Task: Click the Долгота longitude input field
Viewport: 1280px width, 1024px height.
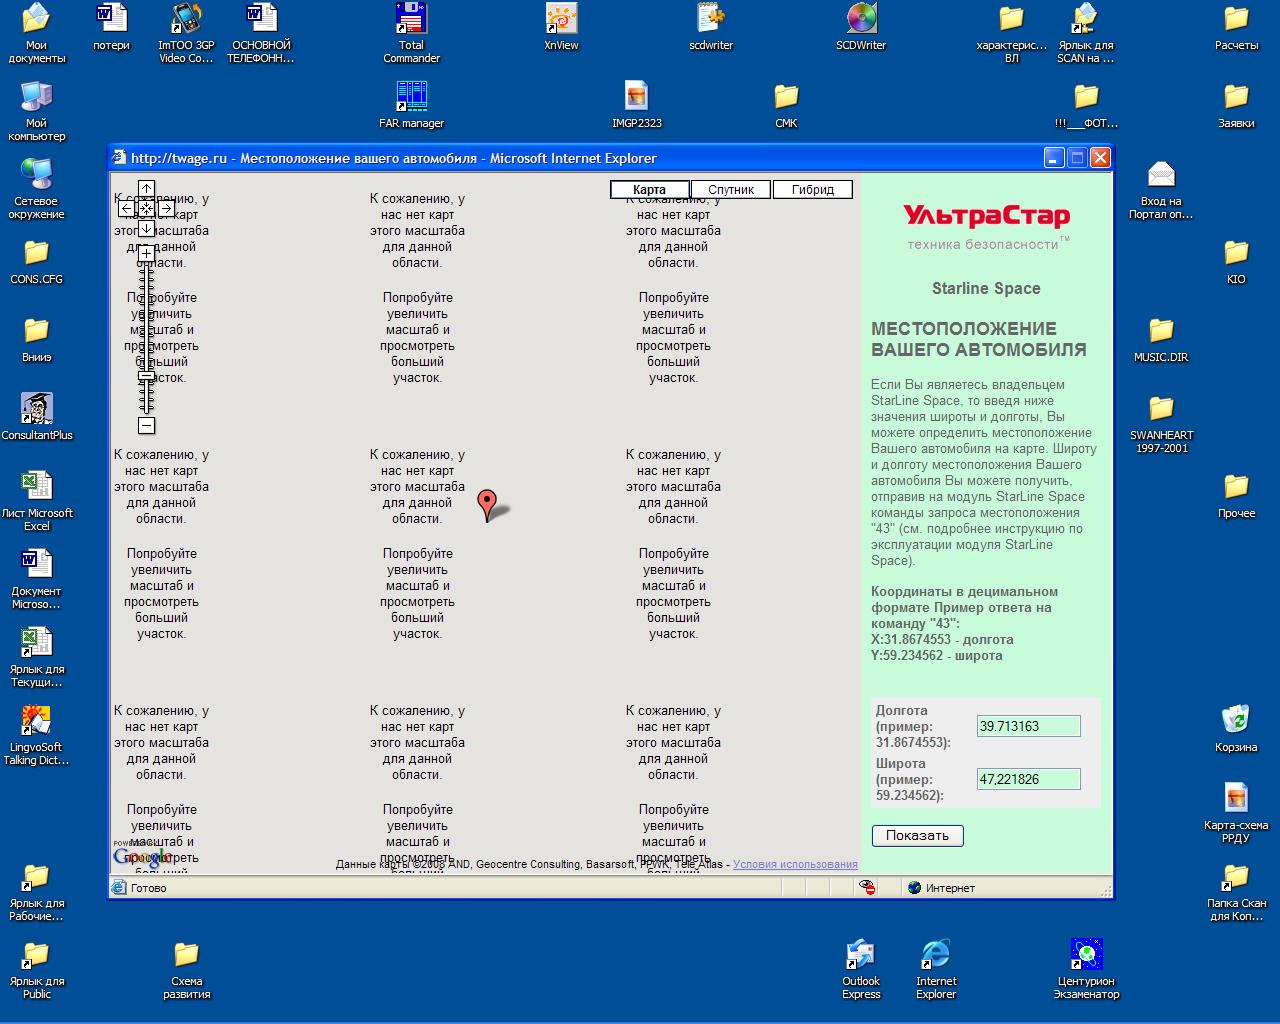Action: (1028, 727)
